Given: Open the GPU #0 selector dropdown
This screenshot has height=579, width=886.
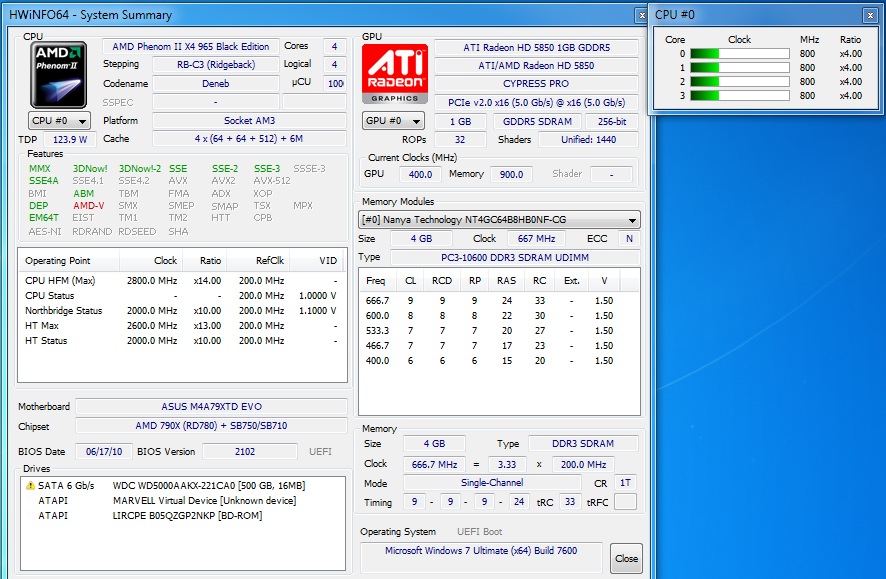Looking at the screenshot, I should pos(393,120).
